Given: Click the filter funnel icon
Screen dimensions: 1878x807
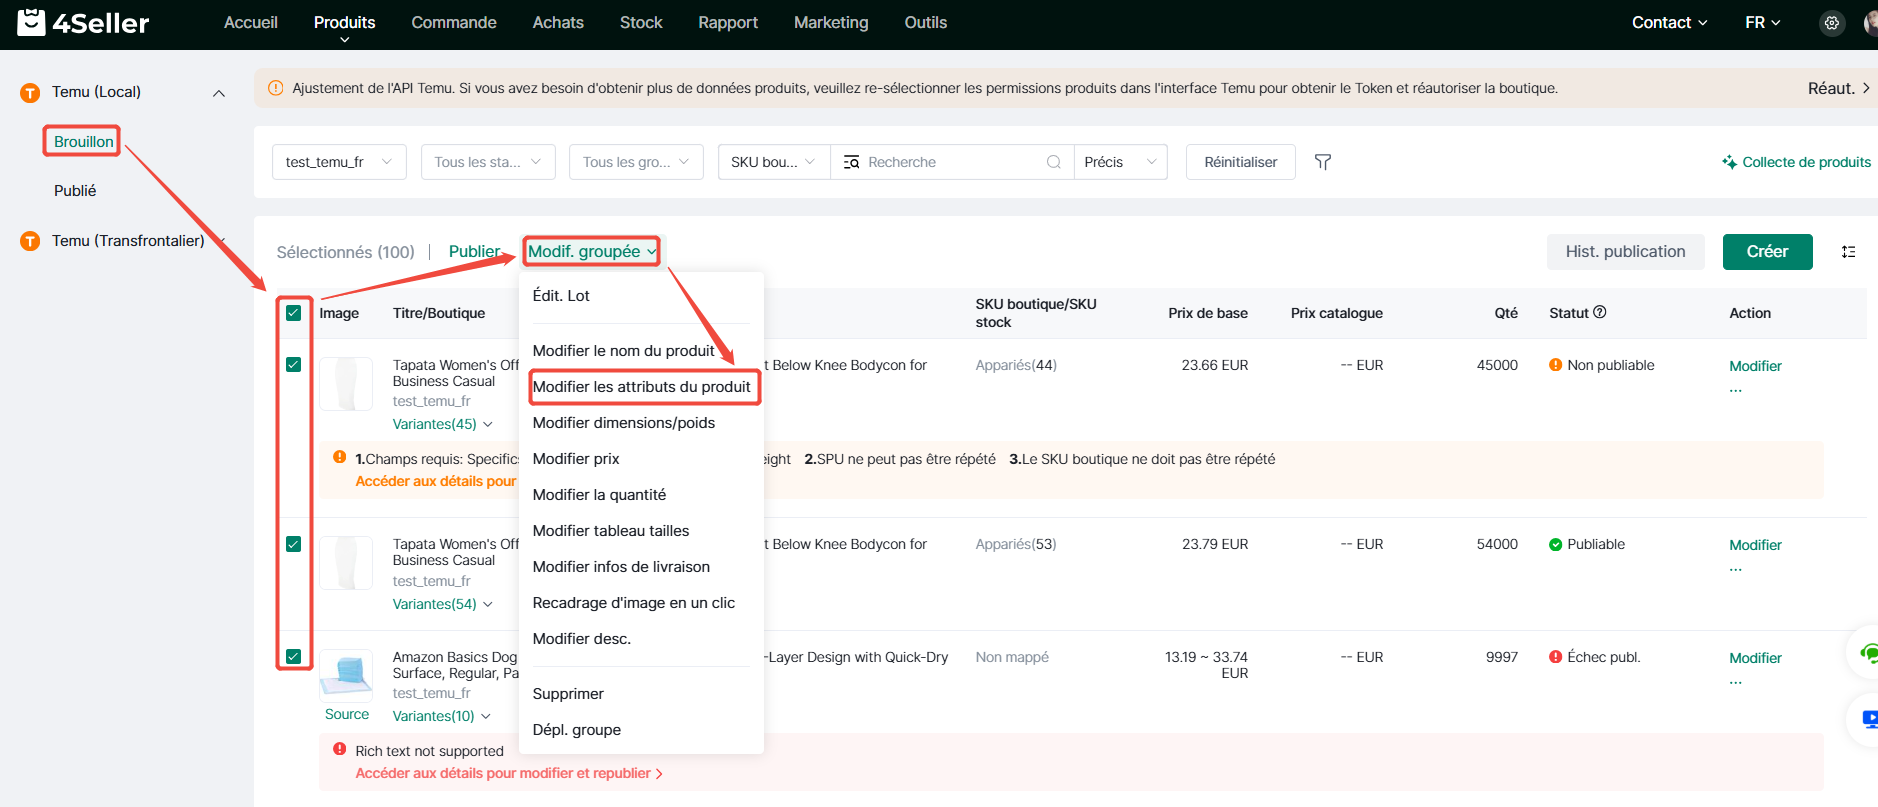Looking at the screenshot, I should pyautogui.click(x=1322, y=162).
